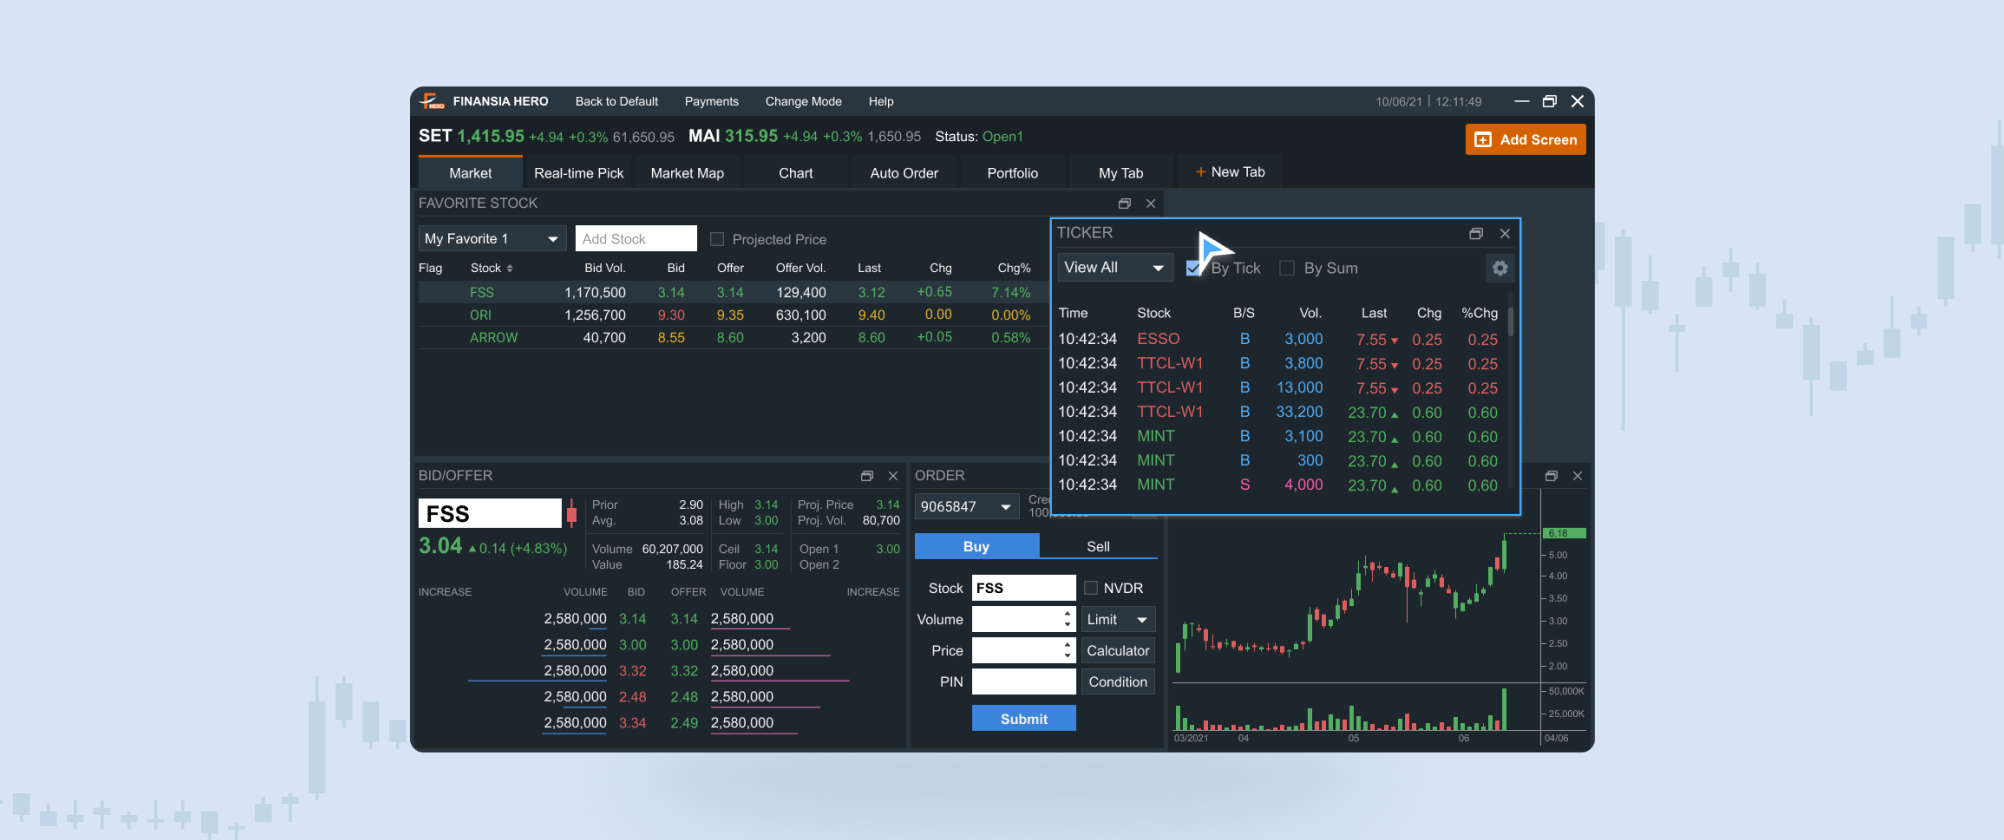Switch to the Chart tab
The height and width of the screenshot is (840, 2004).
(x=796, y=172)
